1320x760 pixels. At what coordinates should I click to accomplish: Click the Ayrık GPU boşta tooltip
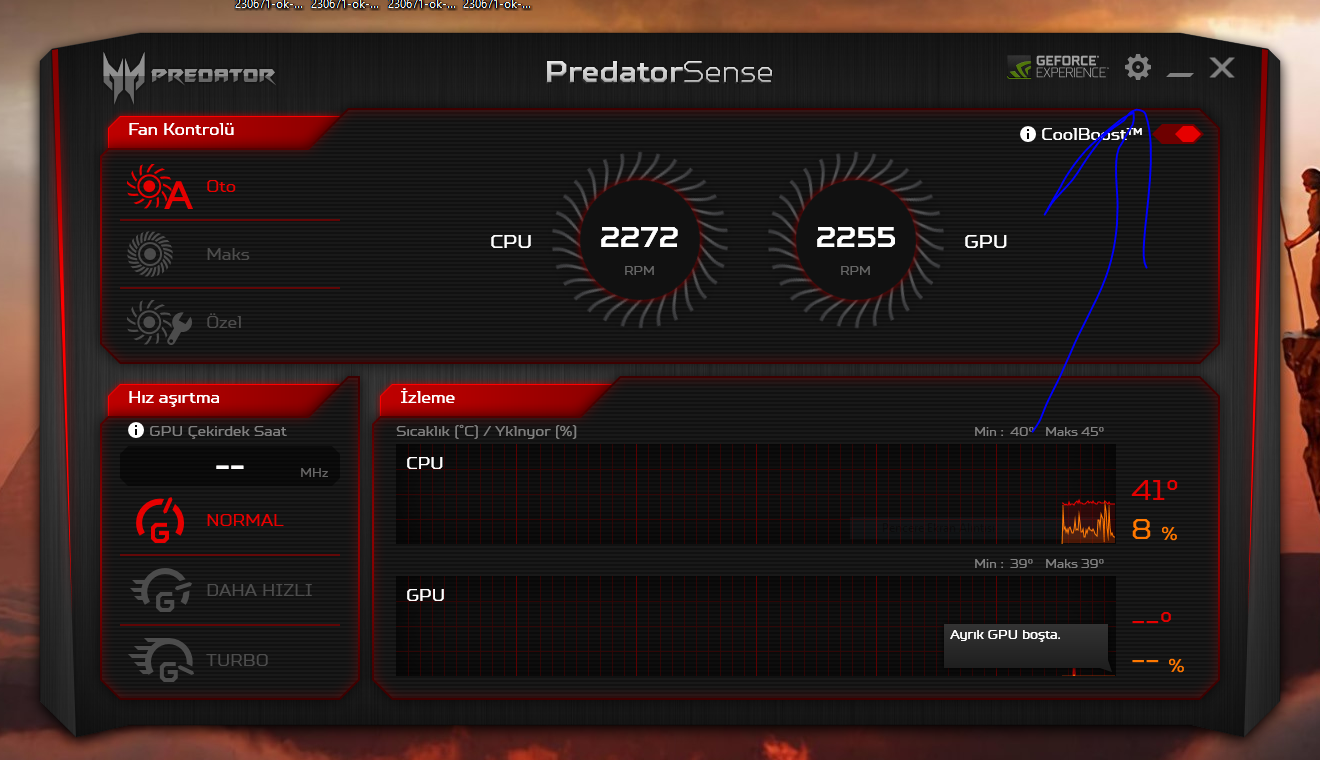[1026, 645]
